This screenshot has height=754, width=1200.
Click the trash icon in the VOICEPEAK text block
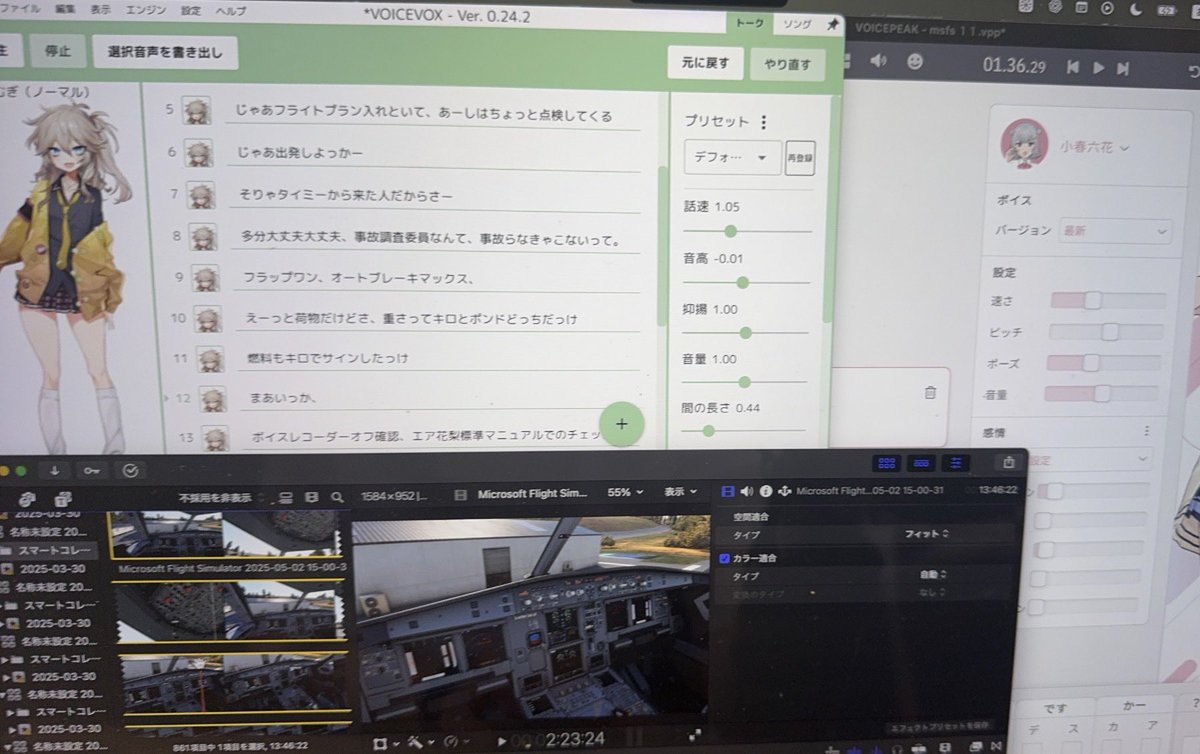click(930, 393)
